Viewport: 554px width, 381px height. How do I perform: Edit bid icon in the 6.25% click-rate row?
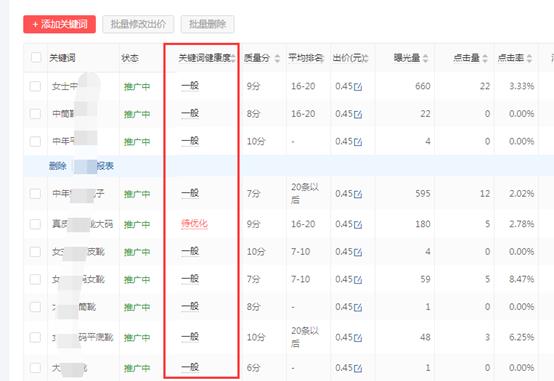[358, 338]
